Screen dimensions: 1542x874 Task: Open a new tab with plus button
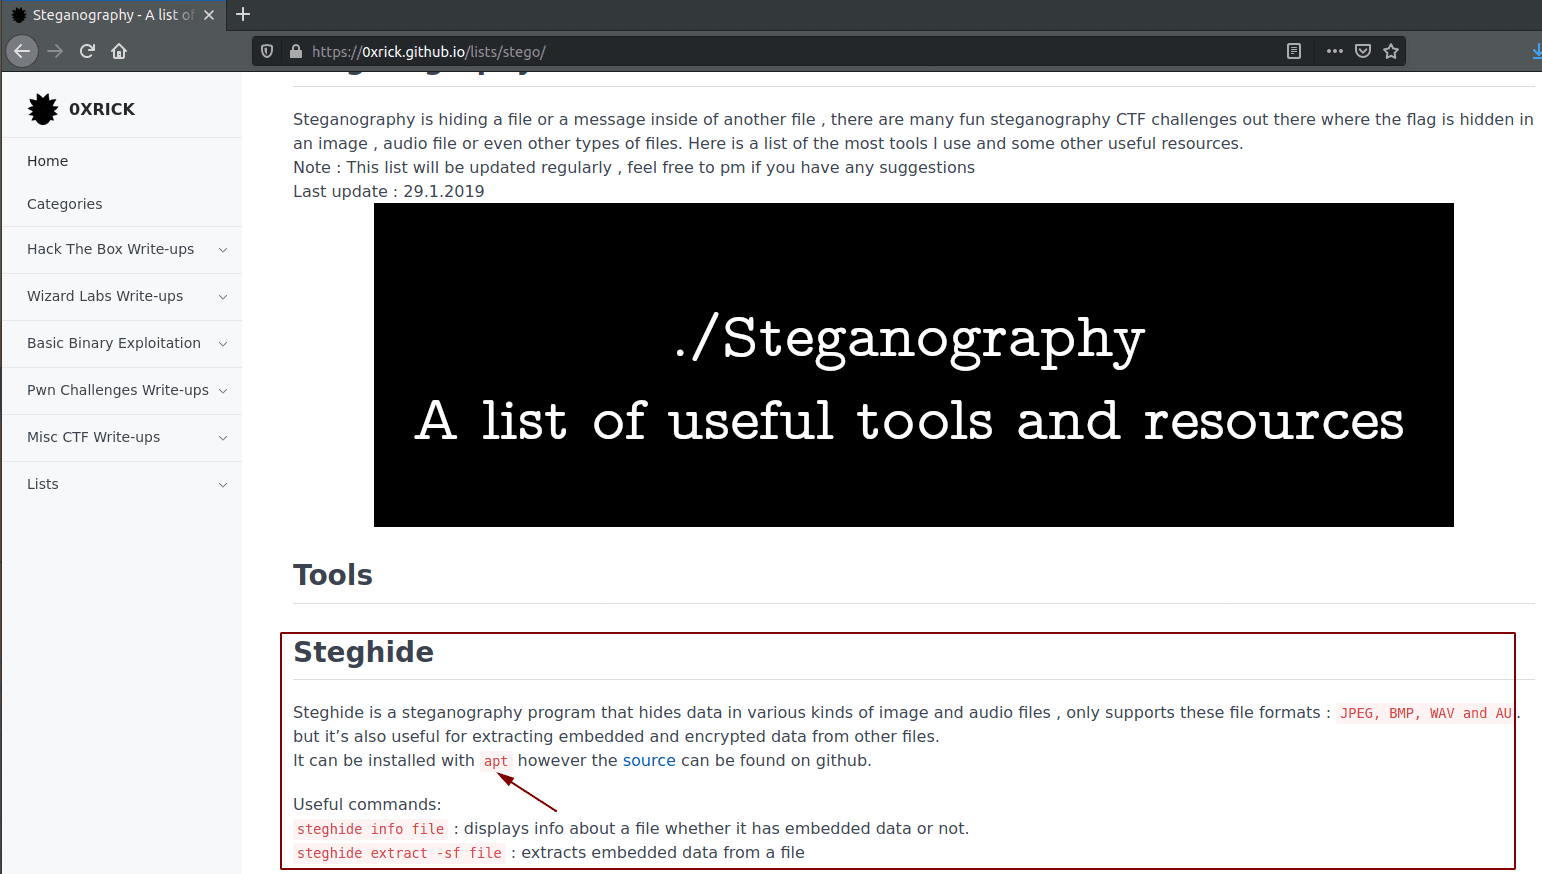(x=243, y=14)
